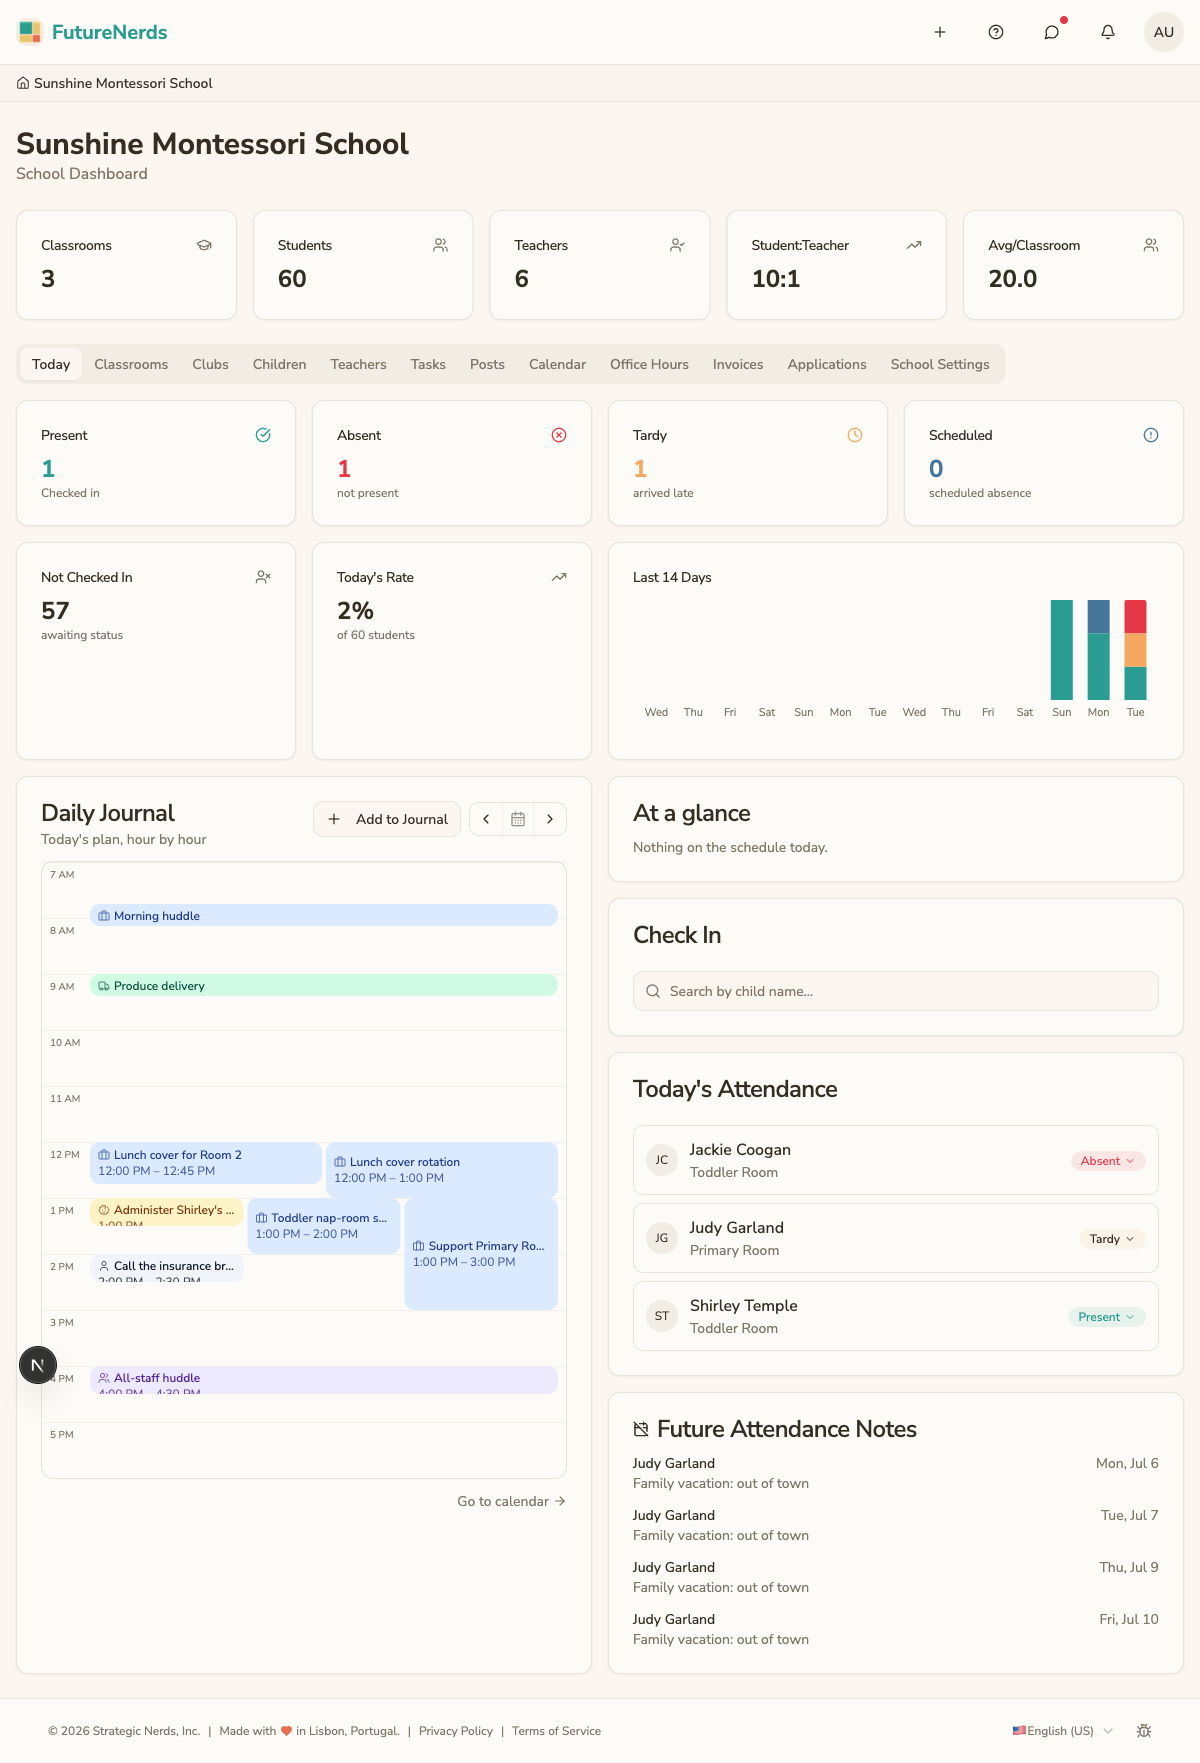1200x1763 pixels.
Task: Click the Add to Journal button
Action: (387, 819)
